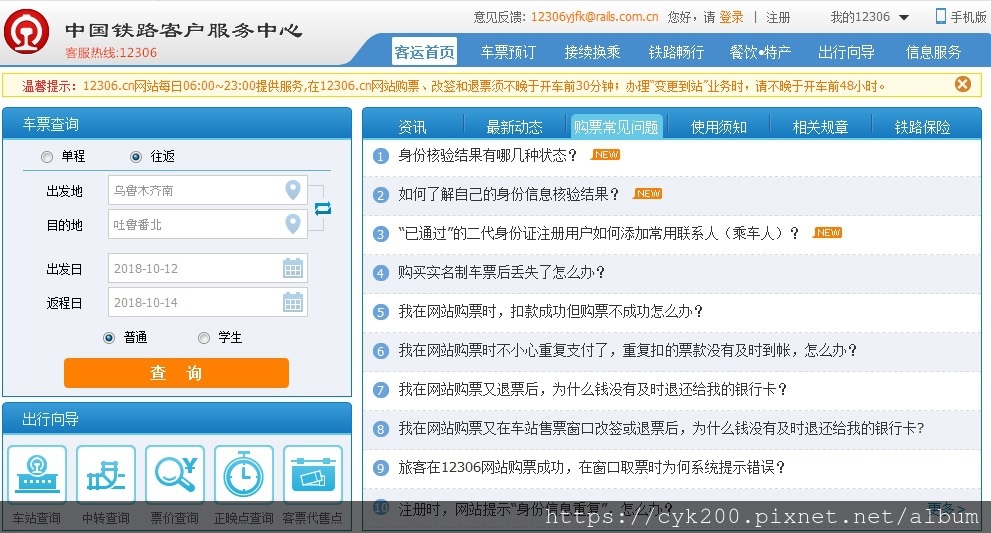Click 车票查询 panel header
Image resolution: width=991 pixels, height=533 pixels.
[177, 124]
